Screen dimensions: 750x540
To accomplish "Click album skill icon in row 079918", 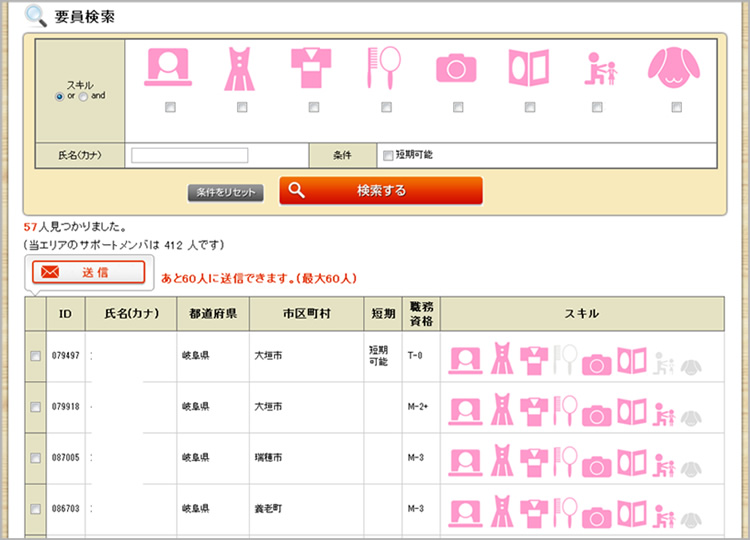I will click(x=632, y=411).
